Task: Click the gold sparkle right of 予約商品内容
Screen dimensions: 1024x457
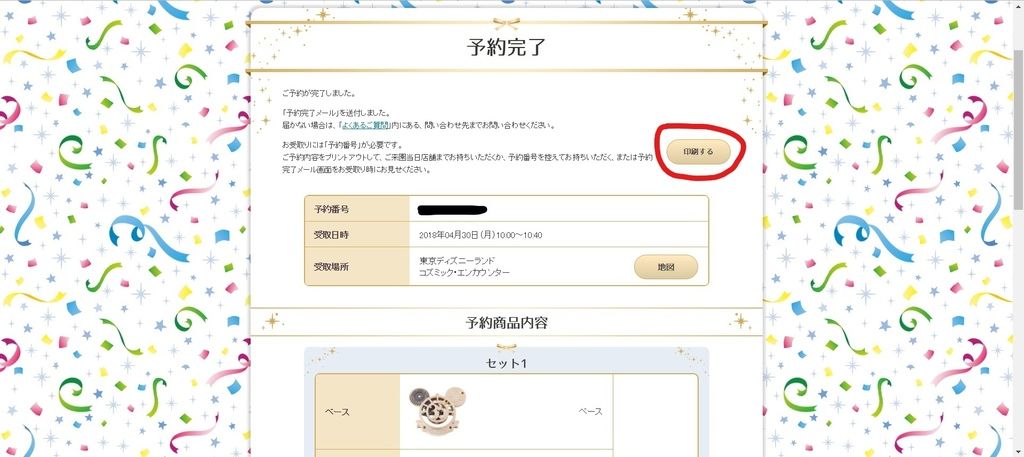Action: 741,321
